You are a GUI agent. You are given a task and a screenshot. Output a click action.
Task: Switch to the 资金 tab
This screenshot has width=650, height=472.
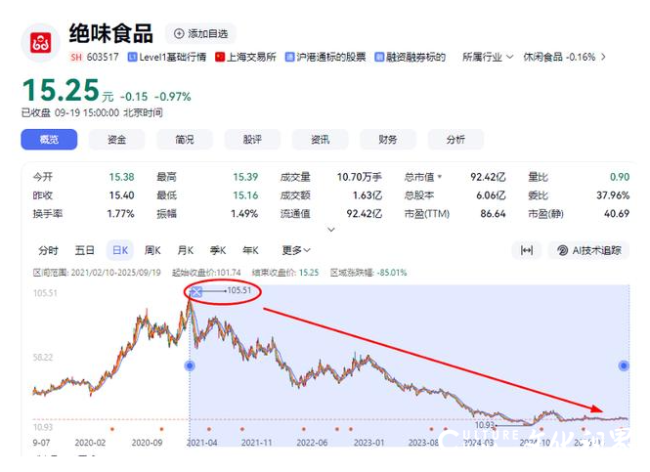pyautogui.click(x=117, y=140)
